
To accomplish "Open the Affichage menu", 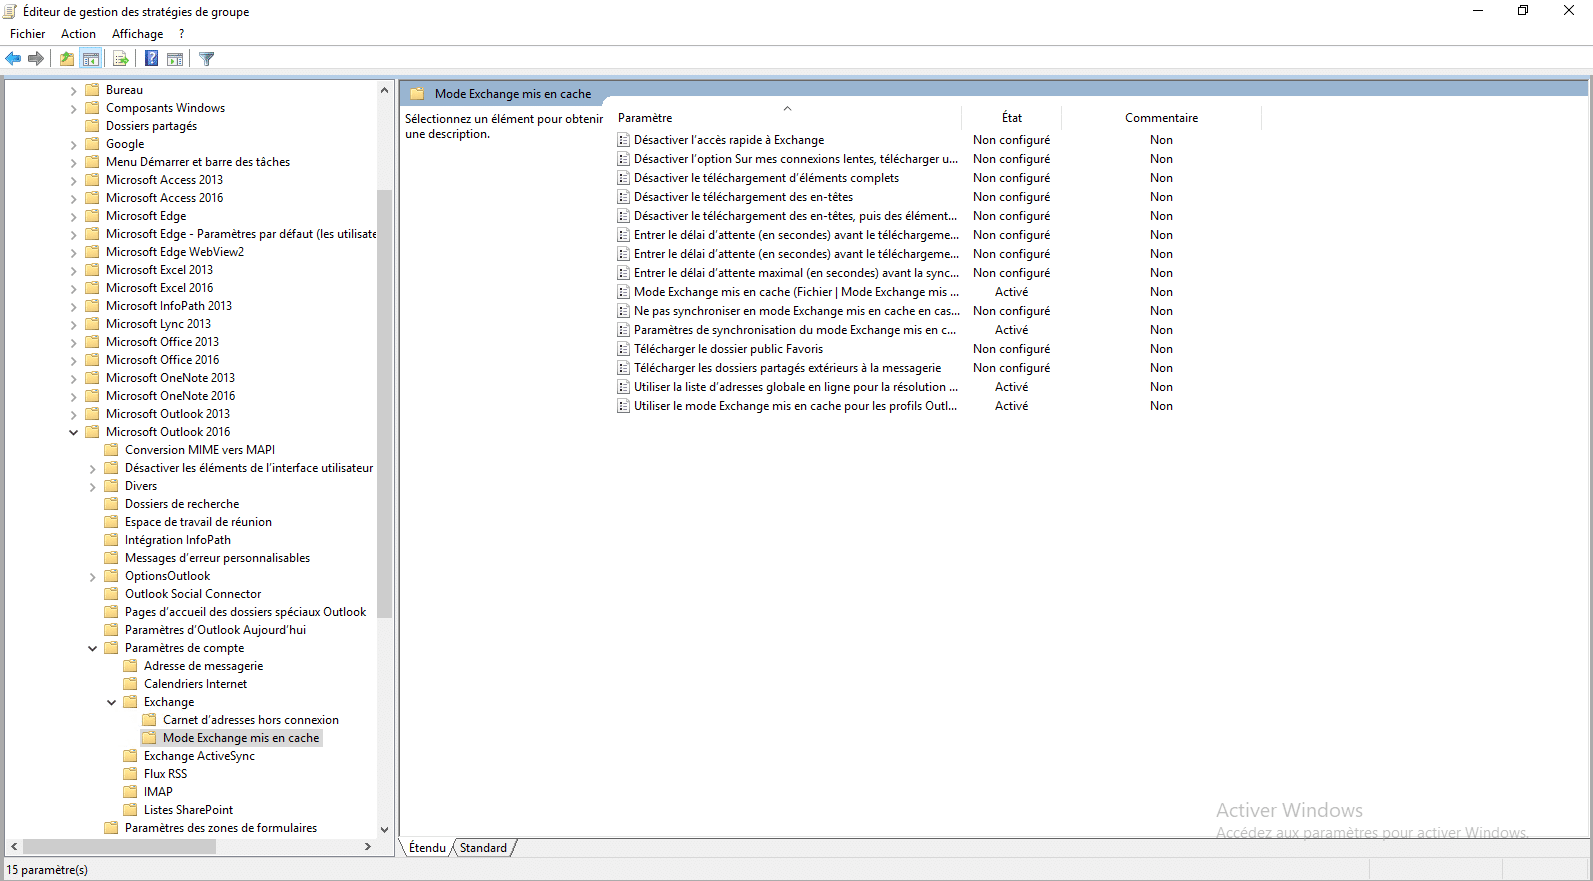I will click(x=137, y=34).
